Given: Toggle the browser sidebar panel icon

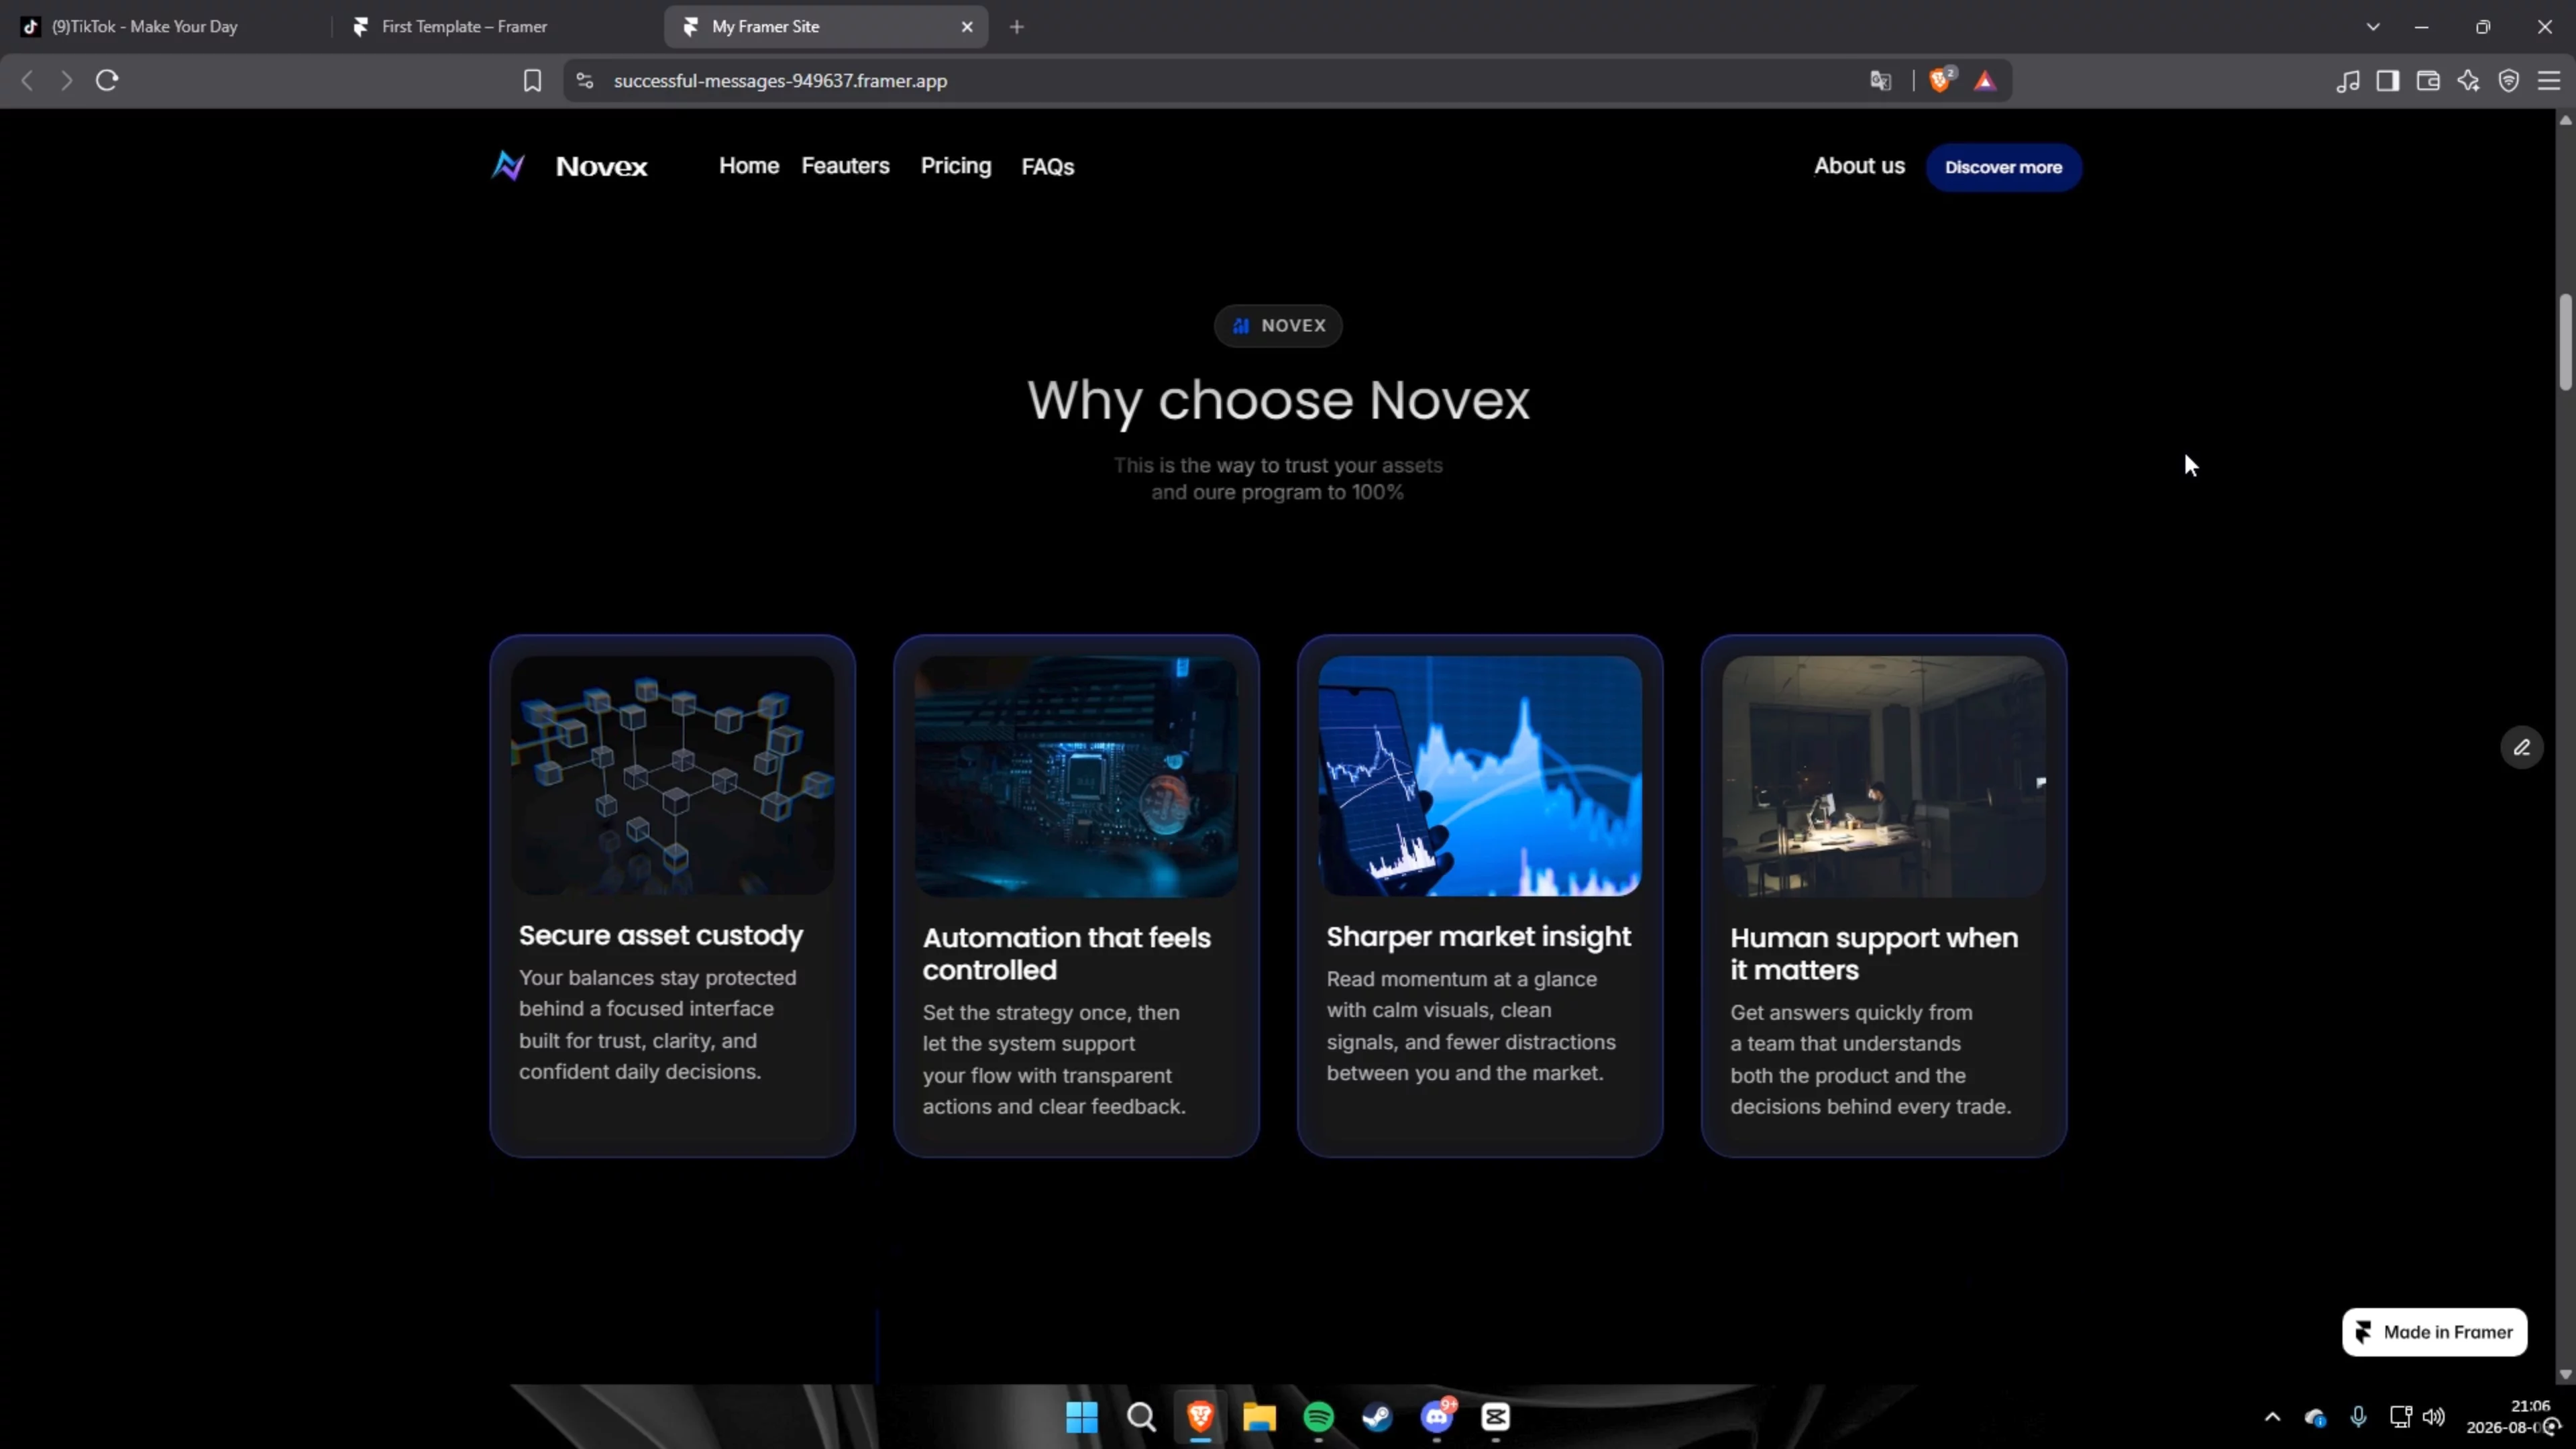Looking at the screenshot, I should click(x=2388, y=81).
